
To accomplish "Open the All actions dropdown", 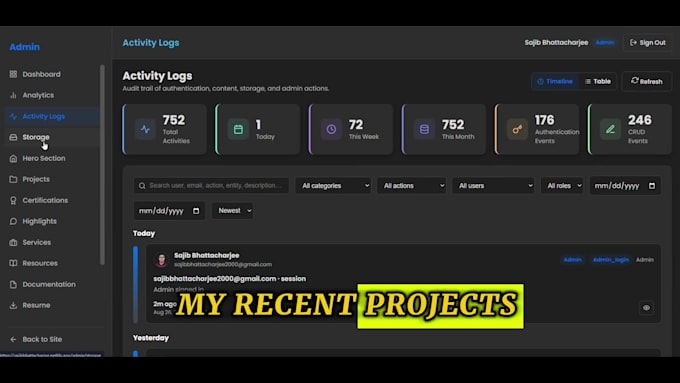I will pyautogui.click(x=412, y=186).
